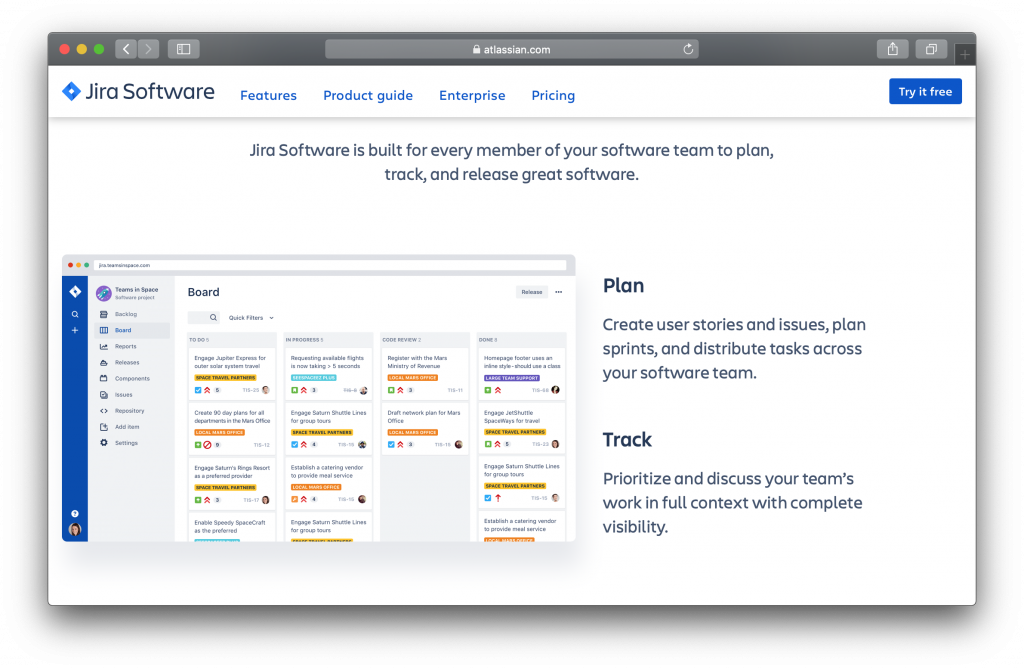Open the Enterprise menu item
The width and height of the screenshot is (1024, 669).
(x=472, y=95)
